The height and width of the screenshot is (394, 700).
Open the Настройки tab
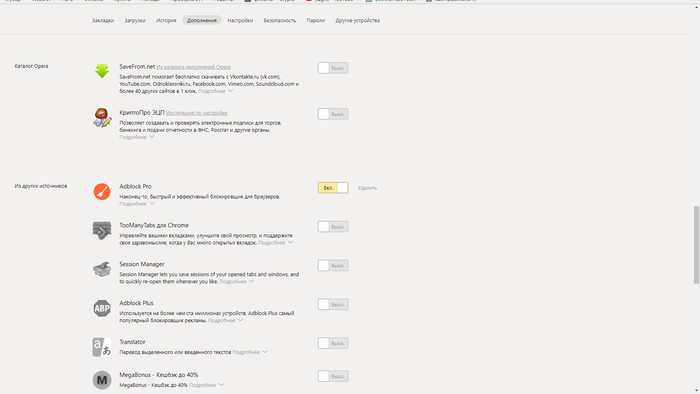point(240,21)
